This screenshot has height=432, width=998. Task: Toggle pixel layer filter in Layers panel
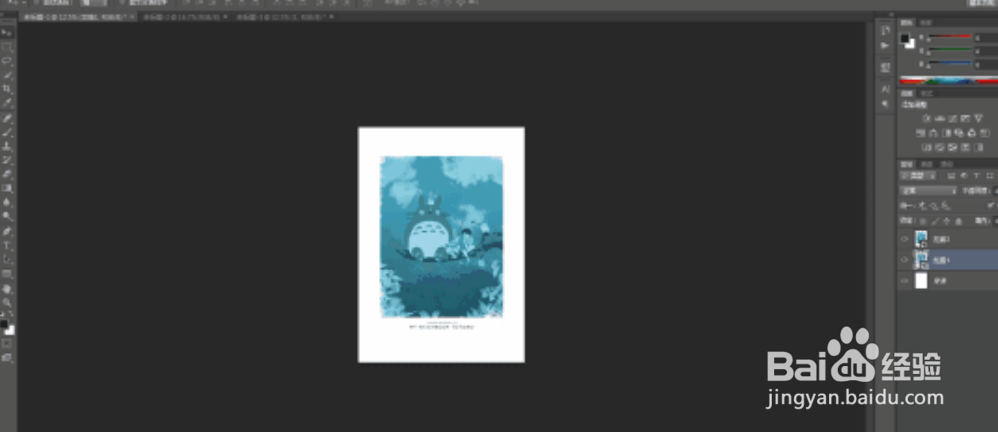(x=952, y=176)
